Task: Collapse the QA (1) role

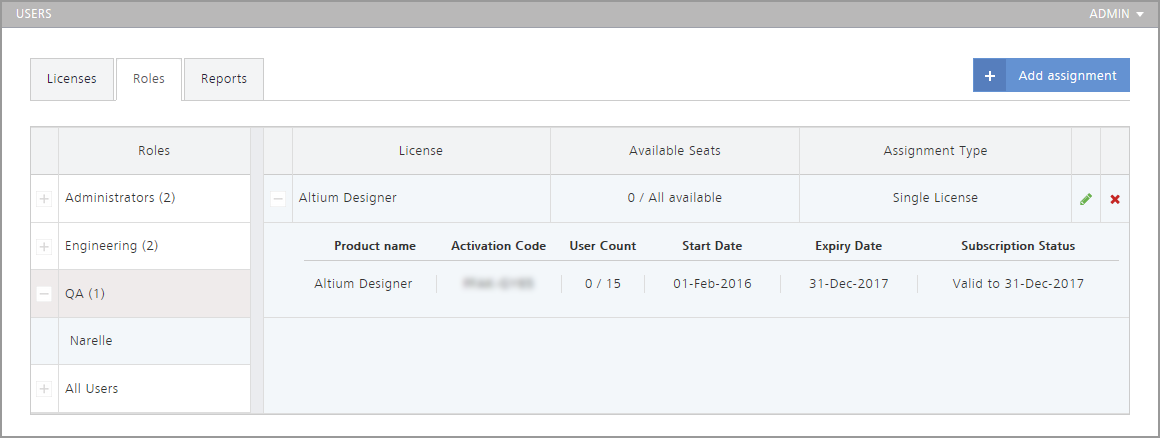Action: coord(44,294)
